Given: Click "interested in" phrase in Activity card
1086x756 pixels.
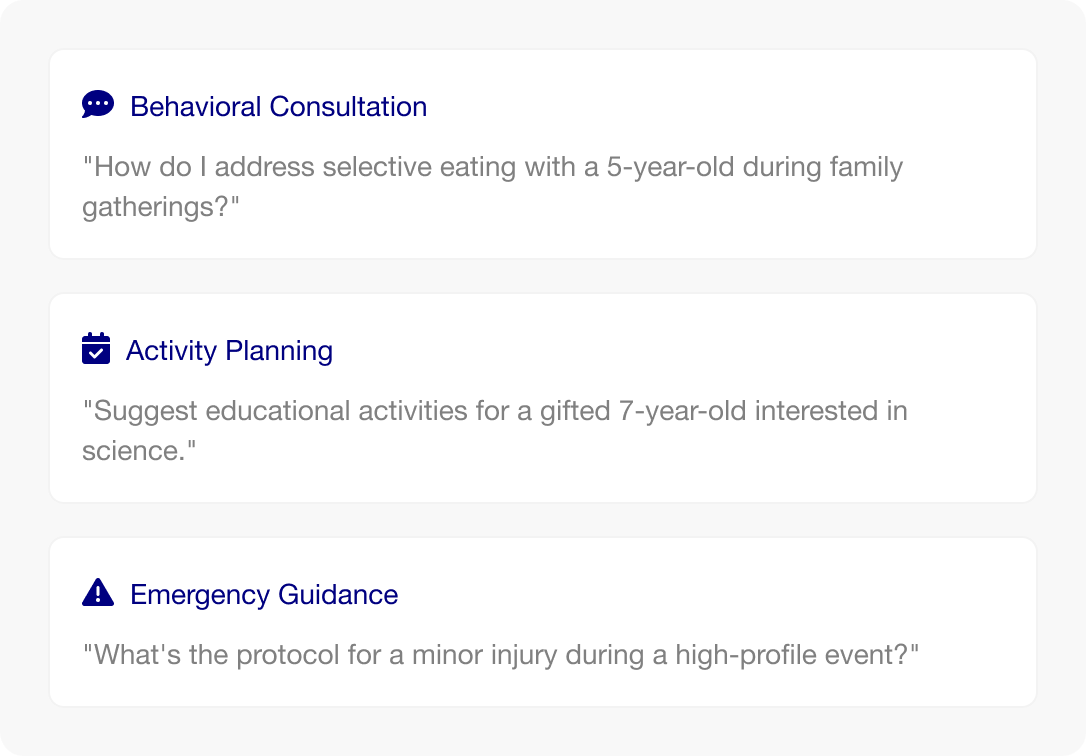Looking at the screenshot, I should (x=831, y=411).
